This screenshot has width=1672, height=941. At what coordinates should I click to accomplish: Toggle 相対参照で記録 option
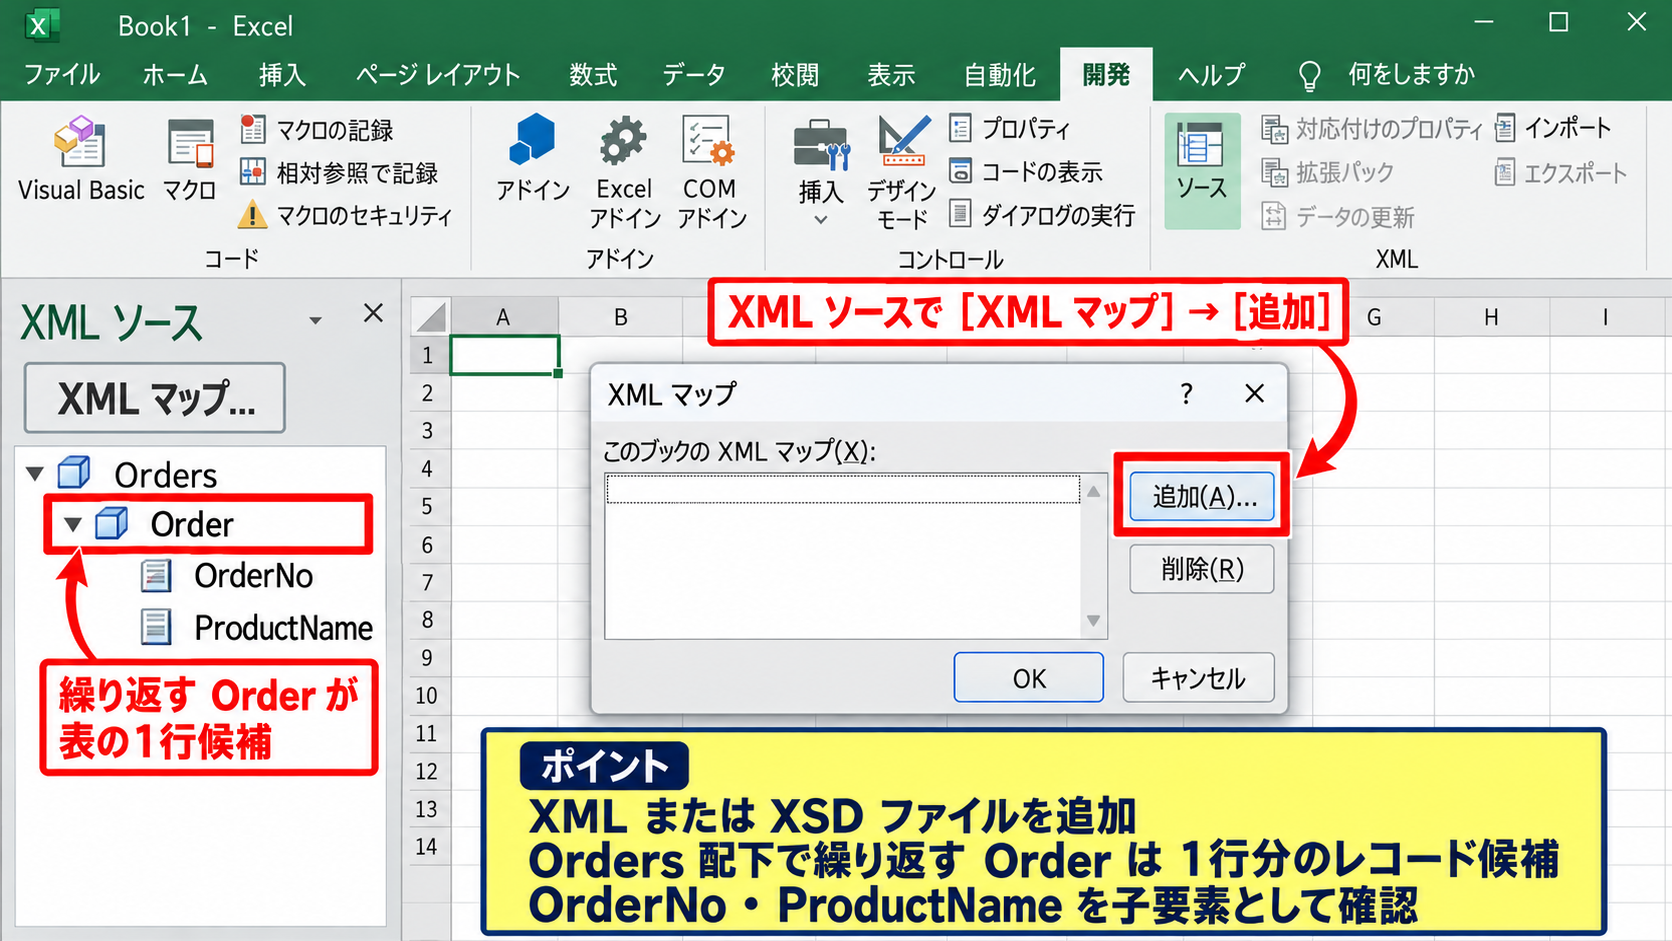(x=339, y=173)
